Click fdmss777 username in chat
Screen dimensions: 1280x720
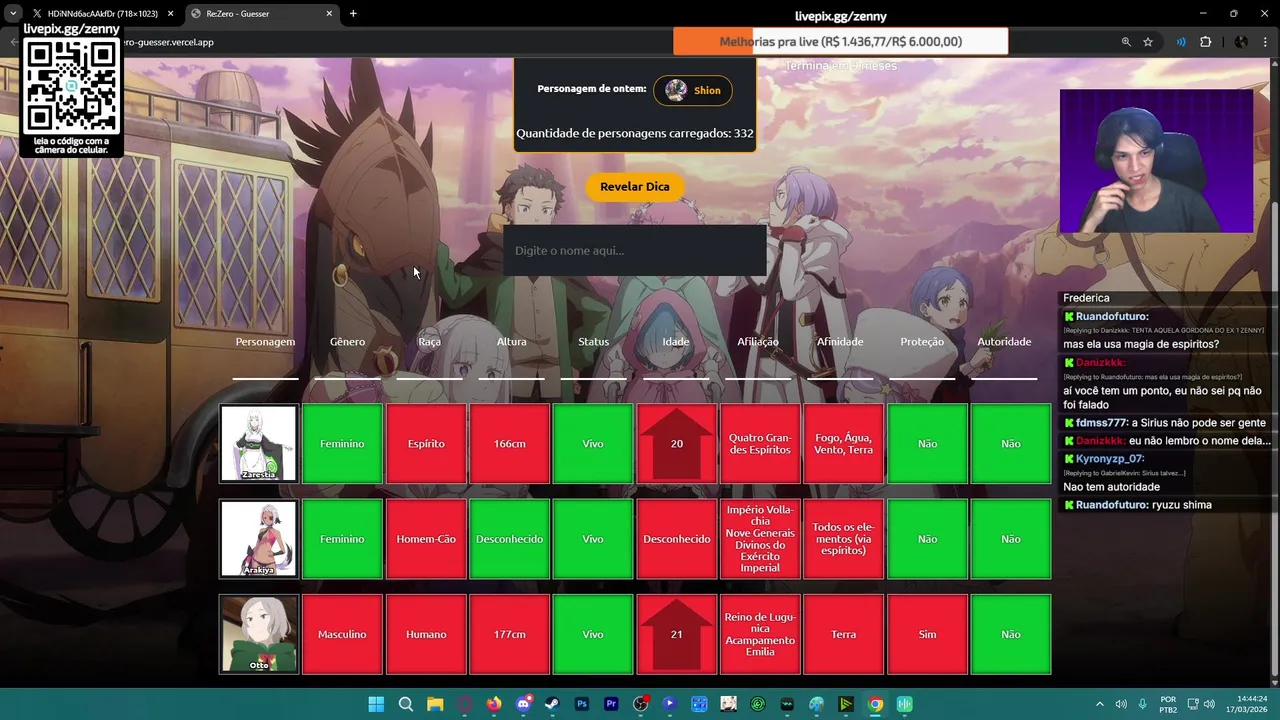tap(1101, 423)
